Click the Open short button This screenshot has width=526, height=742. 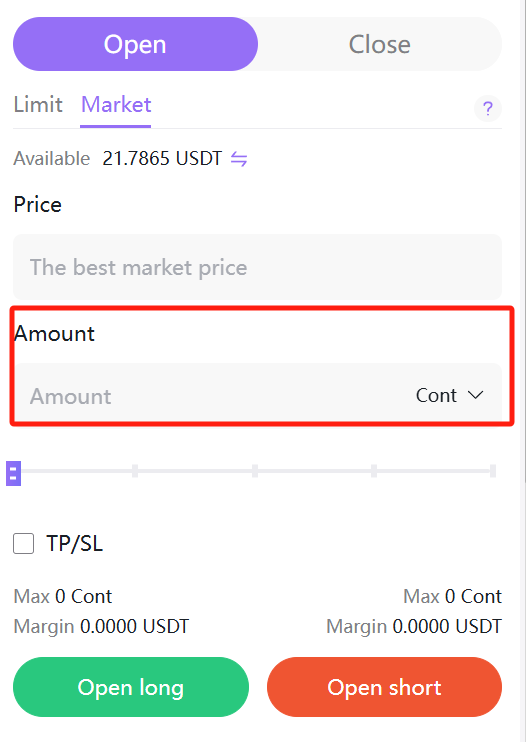[x=385, y=687]
